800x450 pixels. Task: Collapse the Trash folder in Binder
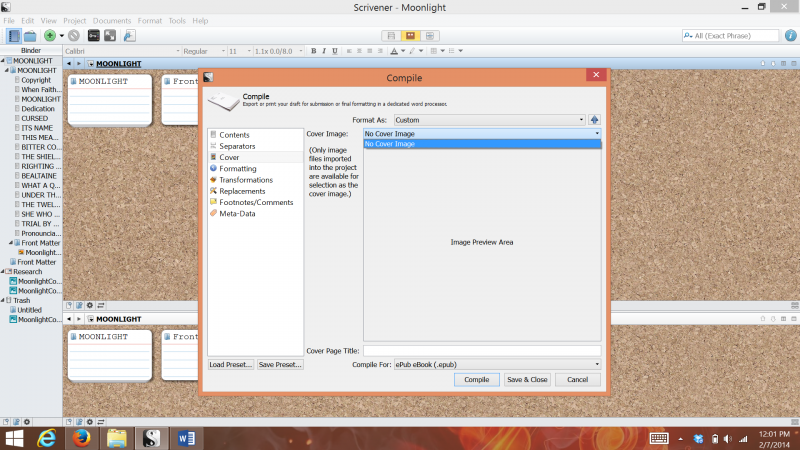(x=3, y=301)
